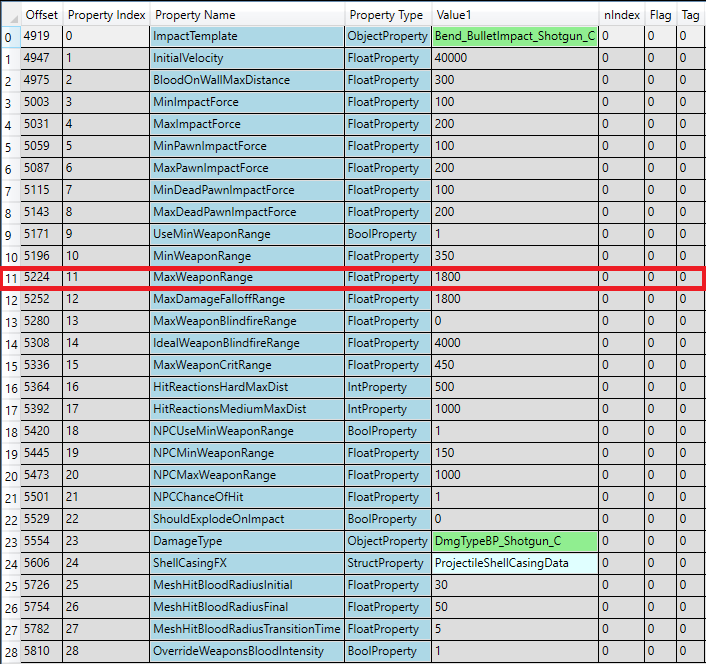
Task: Click offset 5810 cell
Action: pos(41,651)
